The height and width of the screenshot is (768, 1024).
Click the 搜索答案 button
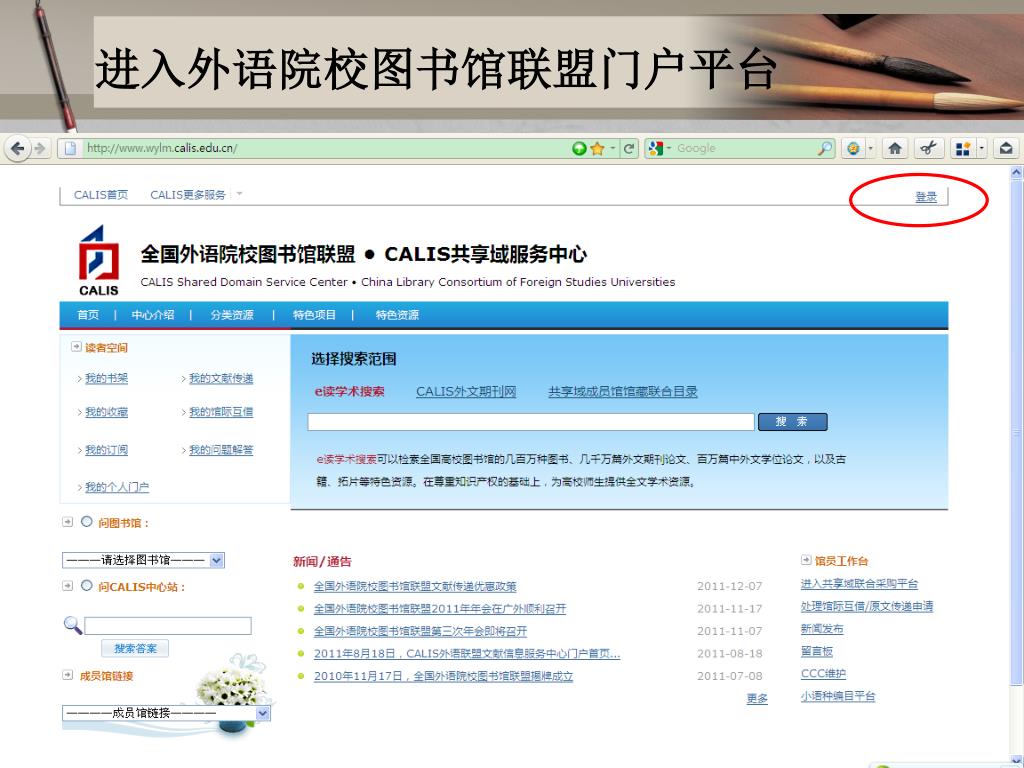point(135,648)
